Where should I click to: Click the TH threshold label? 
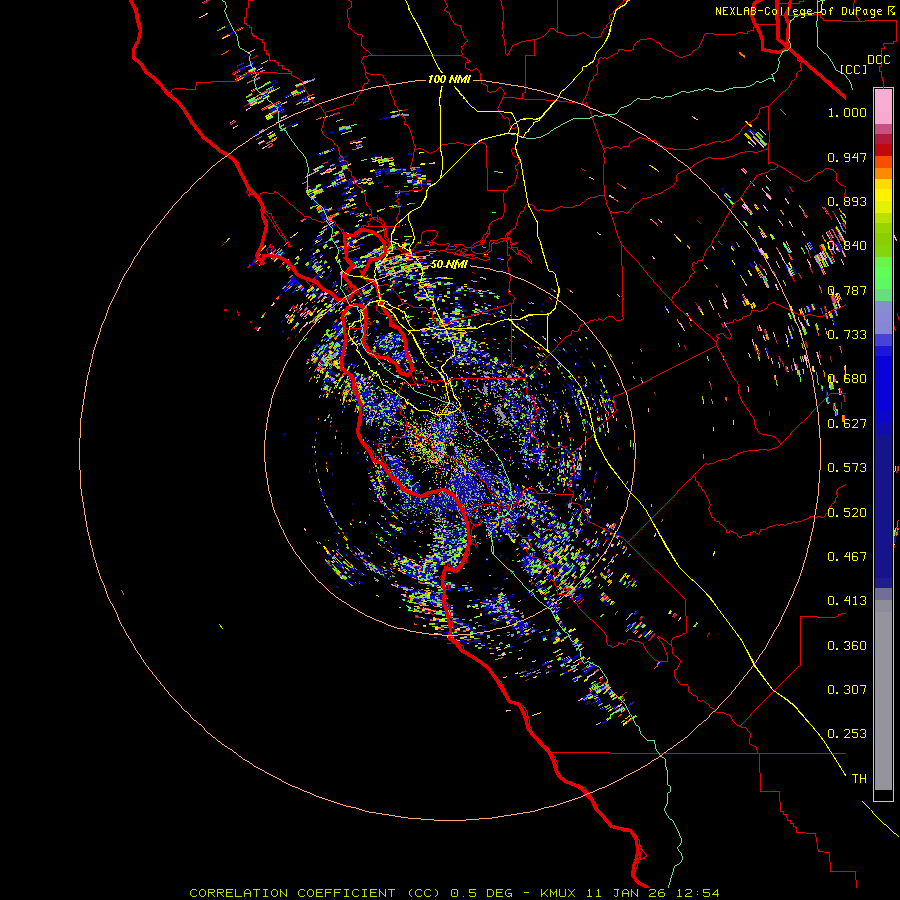(859, 779)
